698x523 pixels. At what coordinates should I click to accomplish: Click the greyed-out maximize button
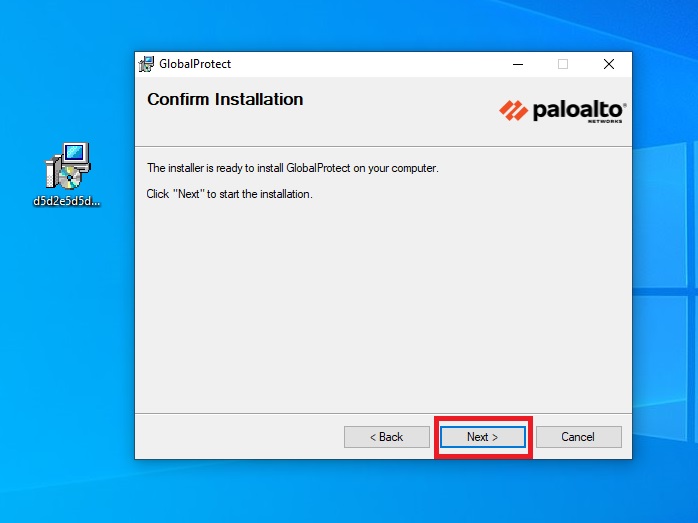click(x=563, y=64)
